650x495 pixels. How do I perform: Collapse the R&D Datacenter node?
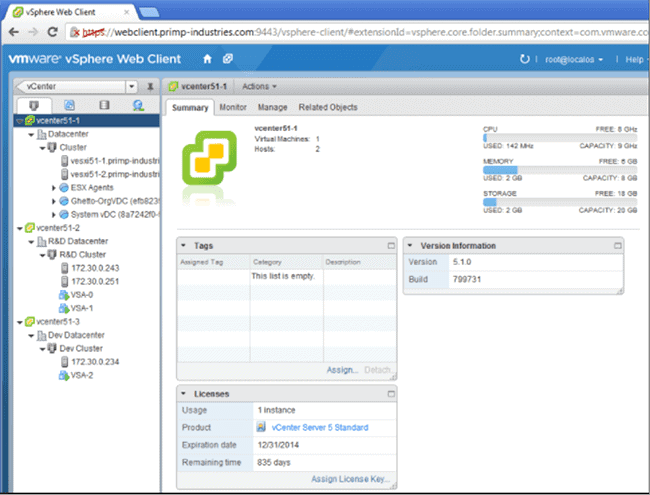[31, 242]
